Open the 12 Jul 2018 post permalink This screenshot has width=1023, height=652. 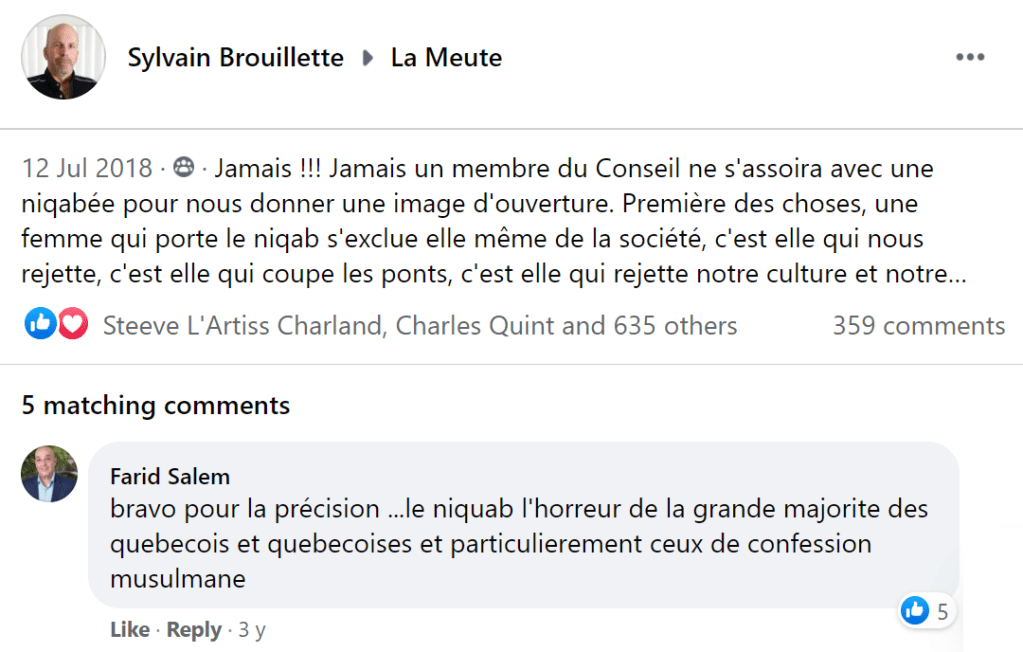87,167
